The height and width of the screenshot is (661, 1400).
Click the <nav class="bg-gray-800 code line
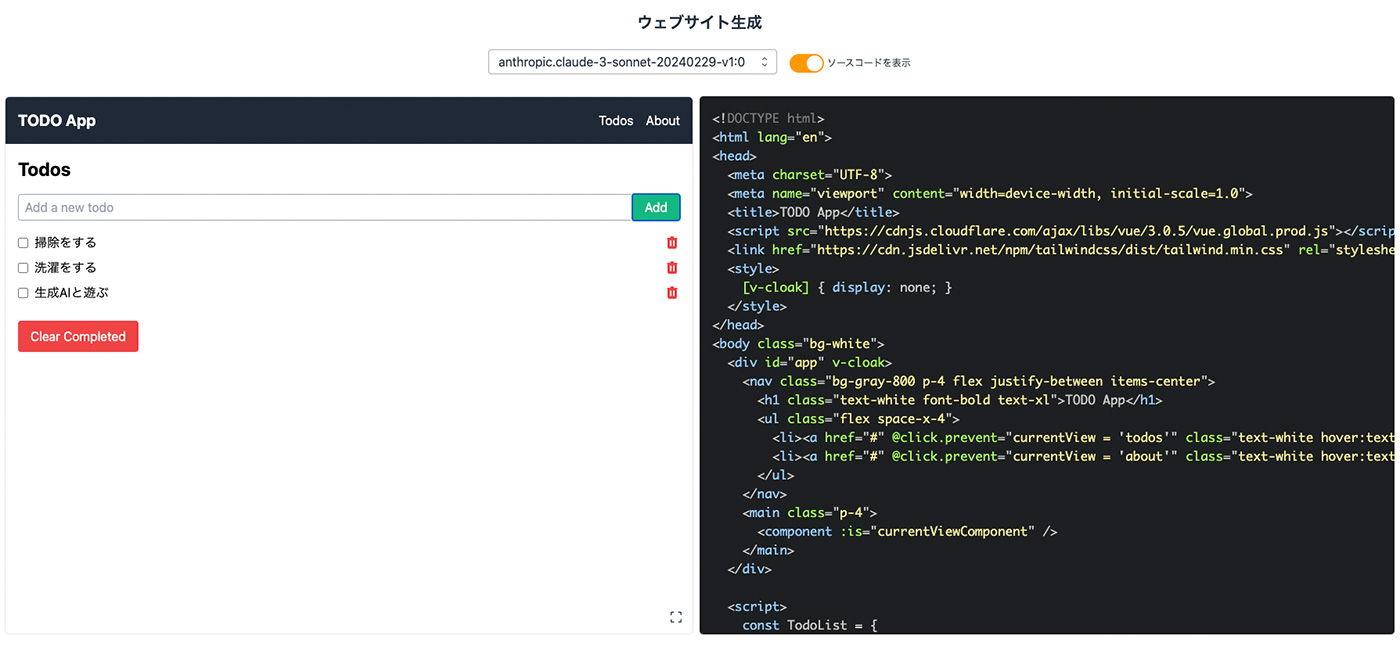pos(978,381)
